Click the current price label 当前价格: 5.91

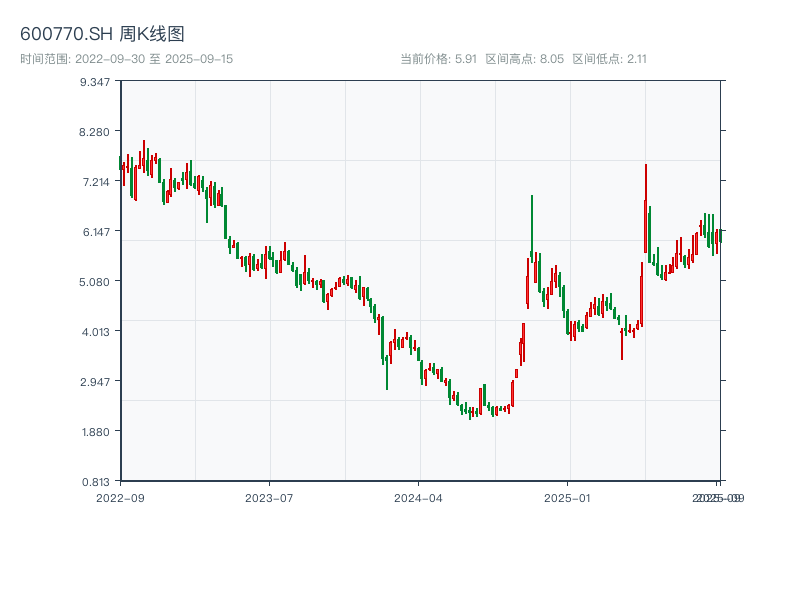click(438, 59)
